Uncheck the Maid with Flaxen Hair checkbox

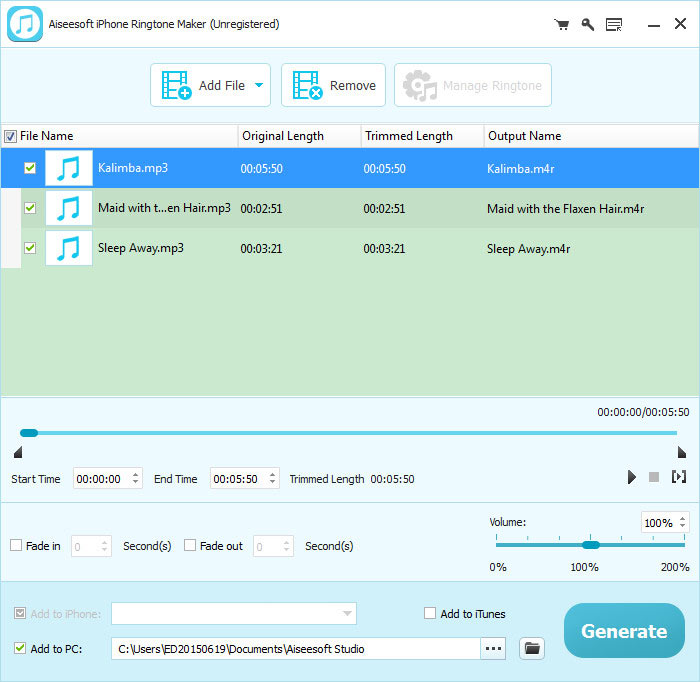click(30, 208)
